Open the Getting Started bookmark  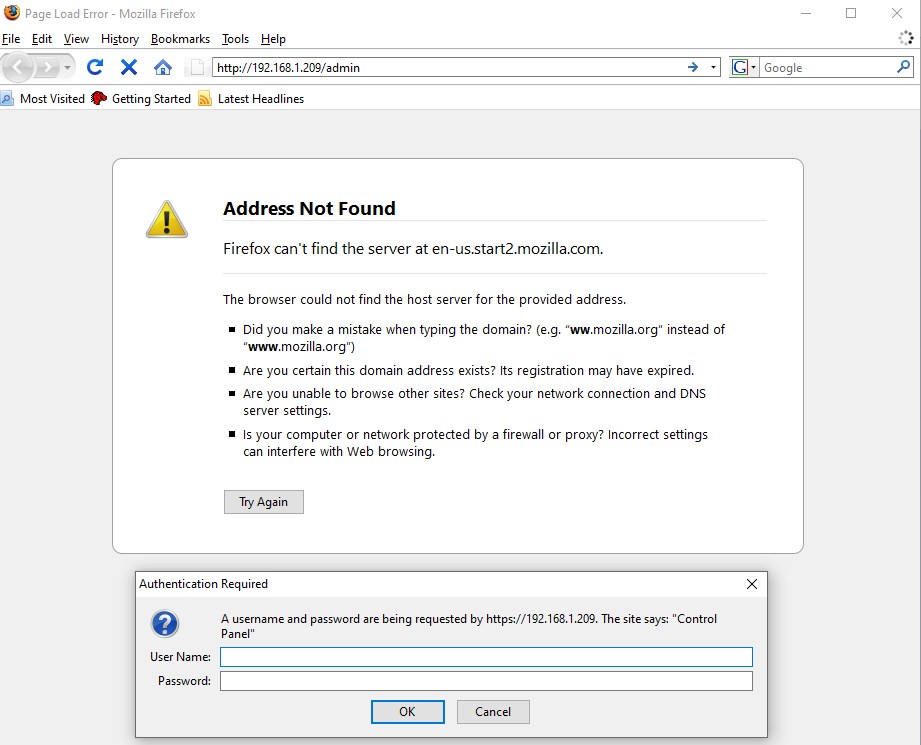(141, 99)
